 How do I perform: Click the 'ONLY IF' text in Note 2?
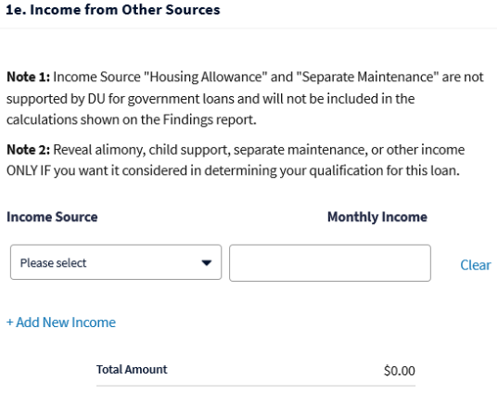click(x=28, y=171)
